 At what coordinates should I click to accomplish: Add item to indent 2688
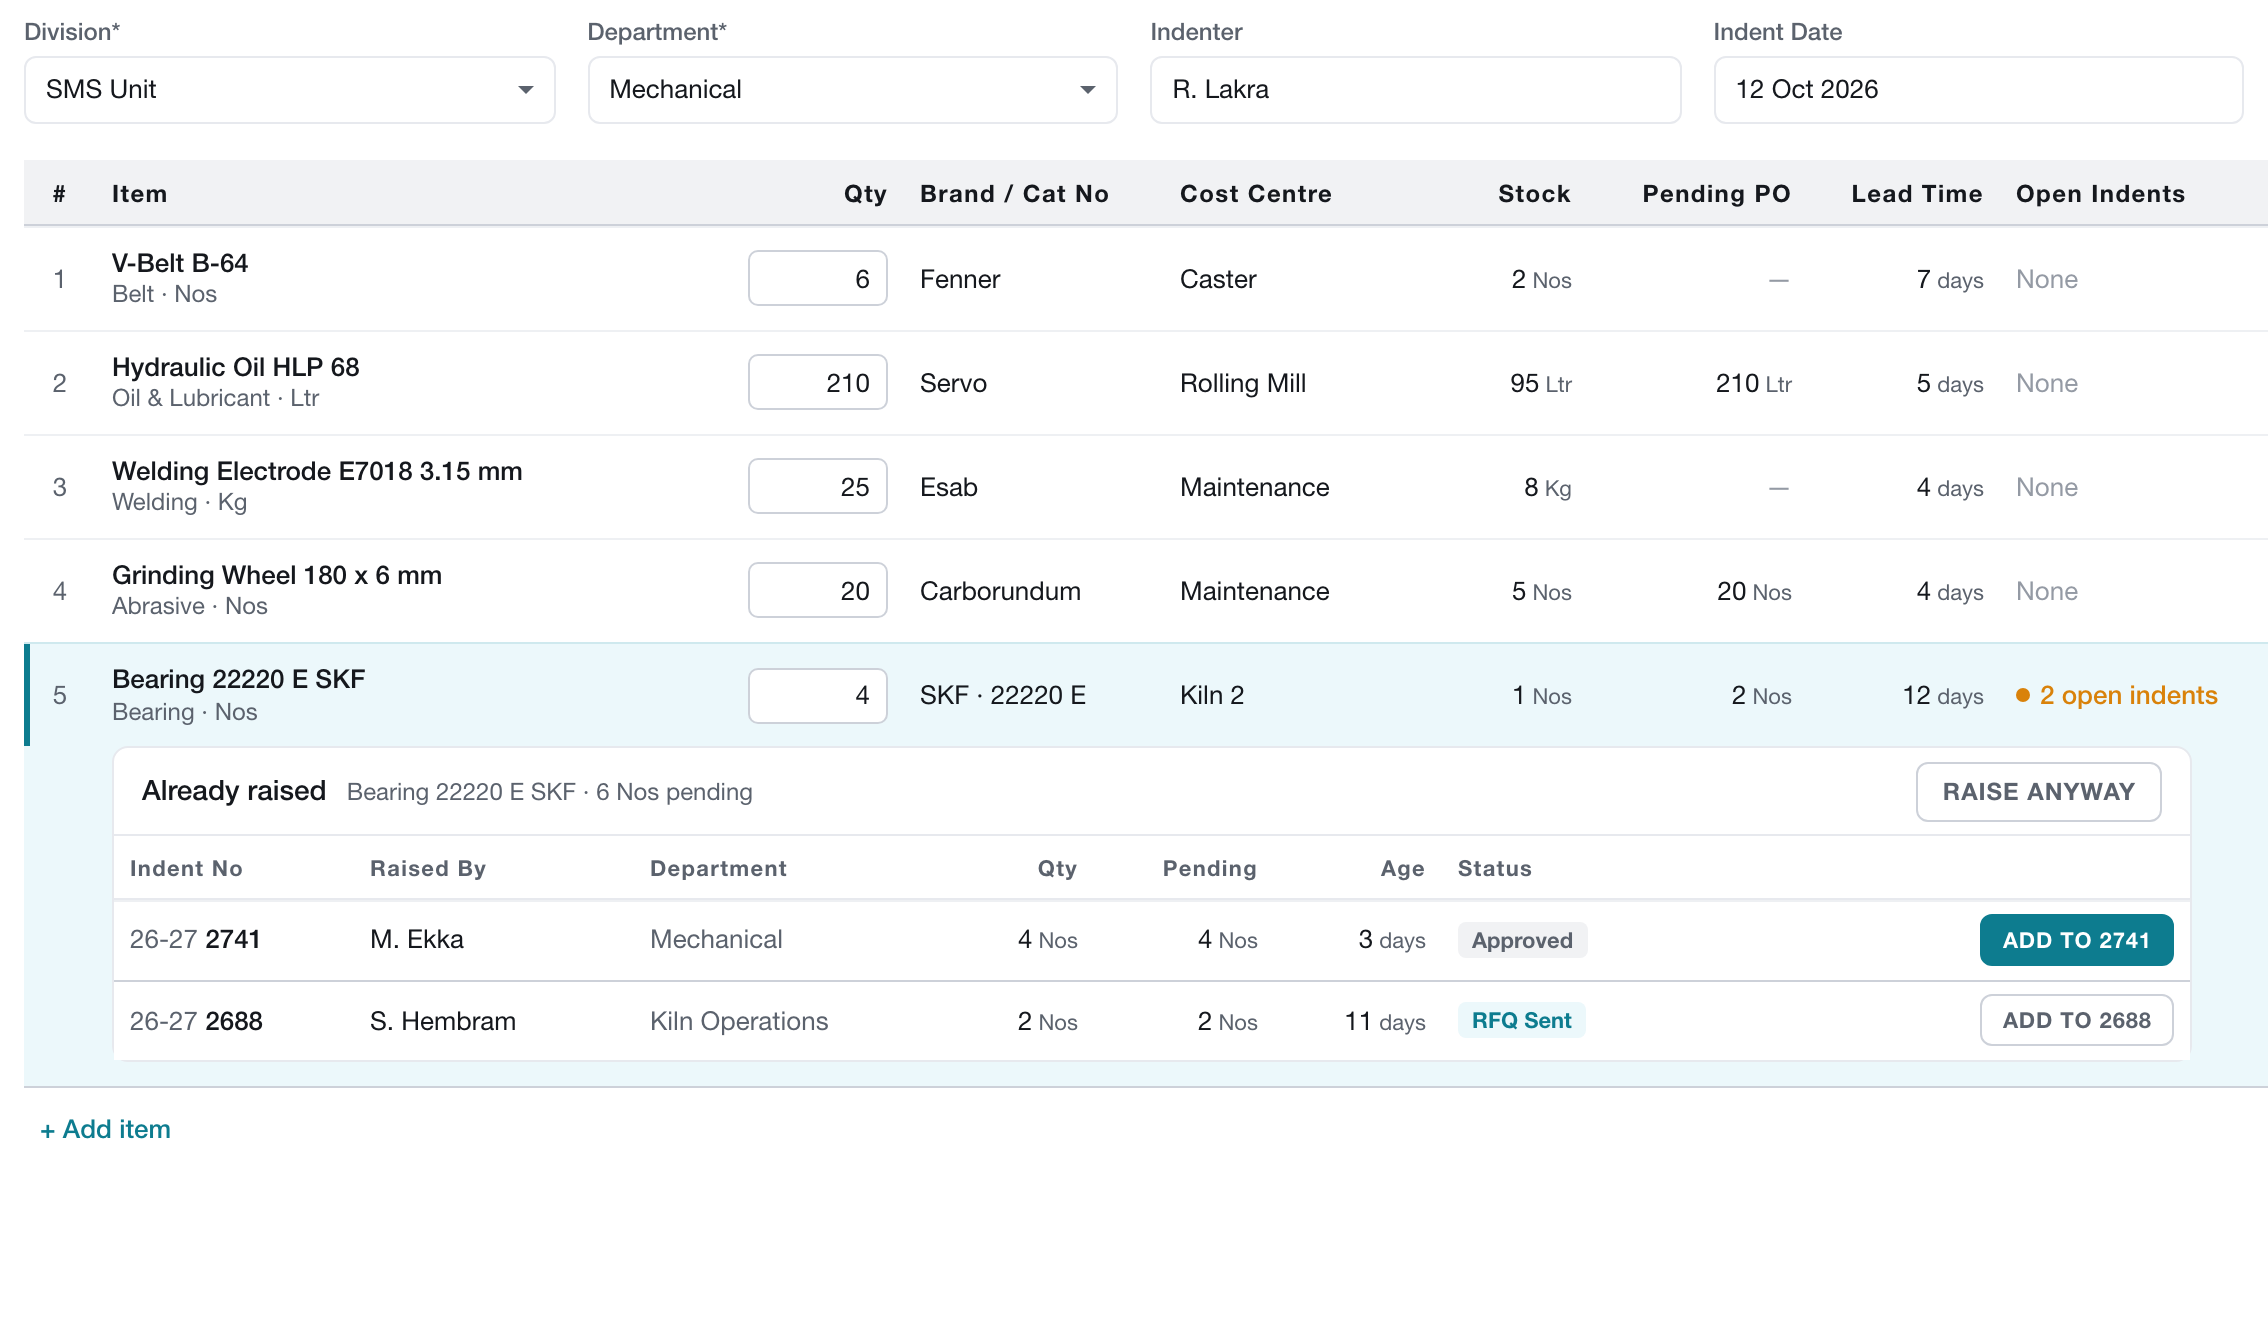2076,1020
